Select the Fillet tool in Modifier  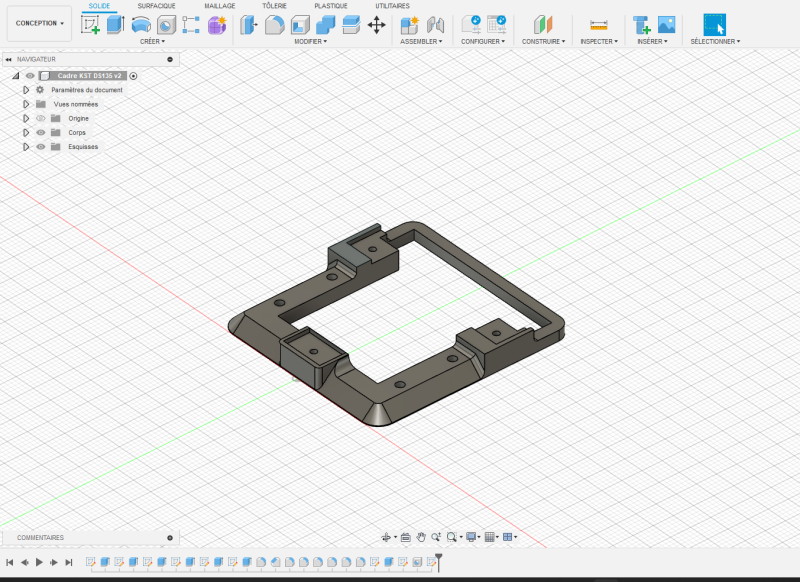point(274,24)
